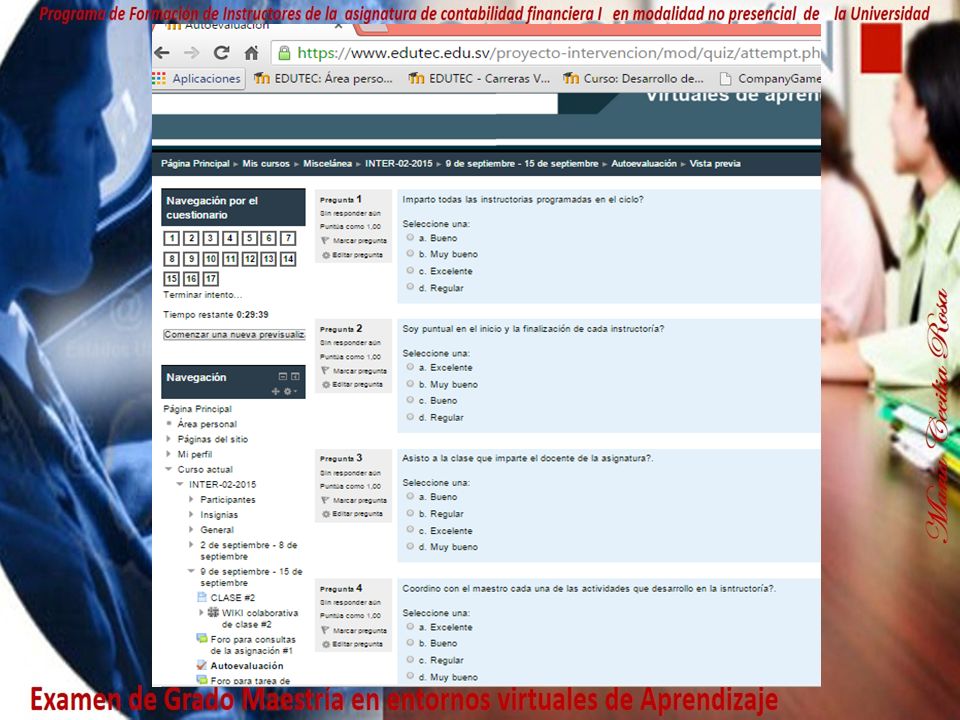Click Editar pregunta for question 2
960x720 pixels.
(x=353, y=384)
